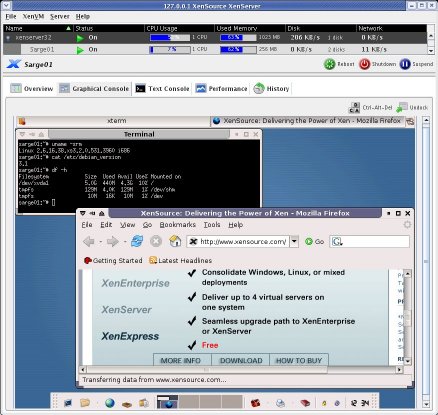438x415 pixels.
Task: Click the green Go button beside the URL bar
Action: (314, 241)
